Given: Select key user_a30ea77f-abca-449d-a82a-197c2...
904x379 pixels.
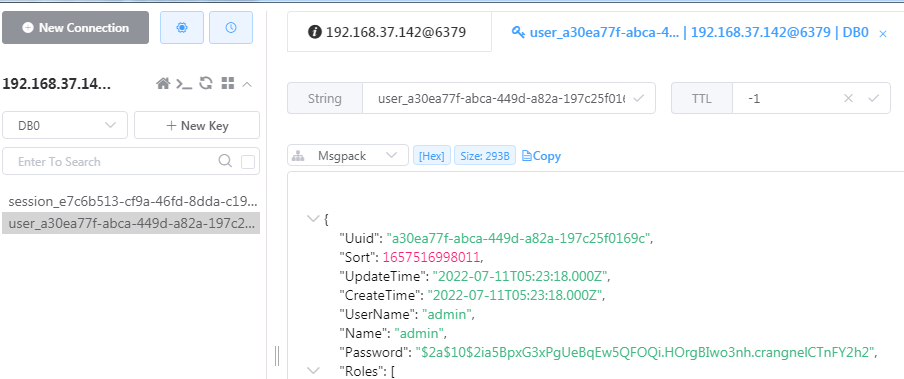Looking at the screenshot, I should tap(131, 223).
